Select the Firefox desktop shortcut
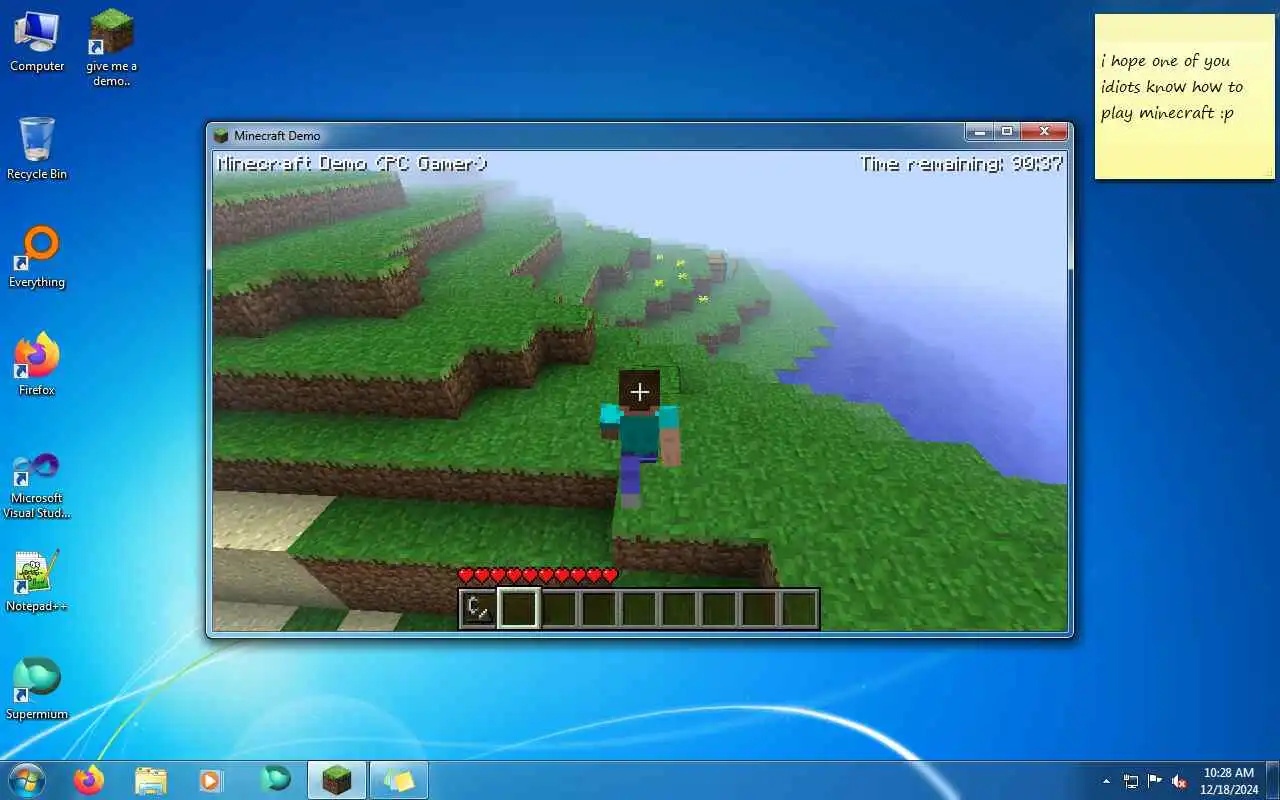1280x800 pixels. (x=37, y=365)
